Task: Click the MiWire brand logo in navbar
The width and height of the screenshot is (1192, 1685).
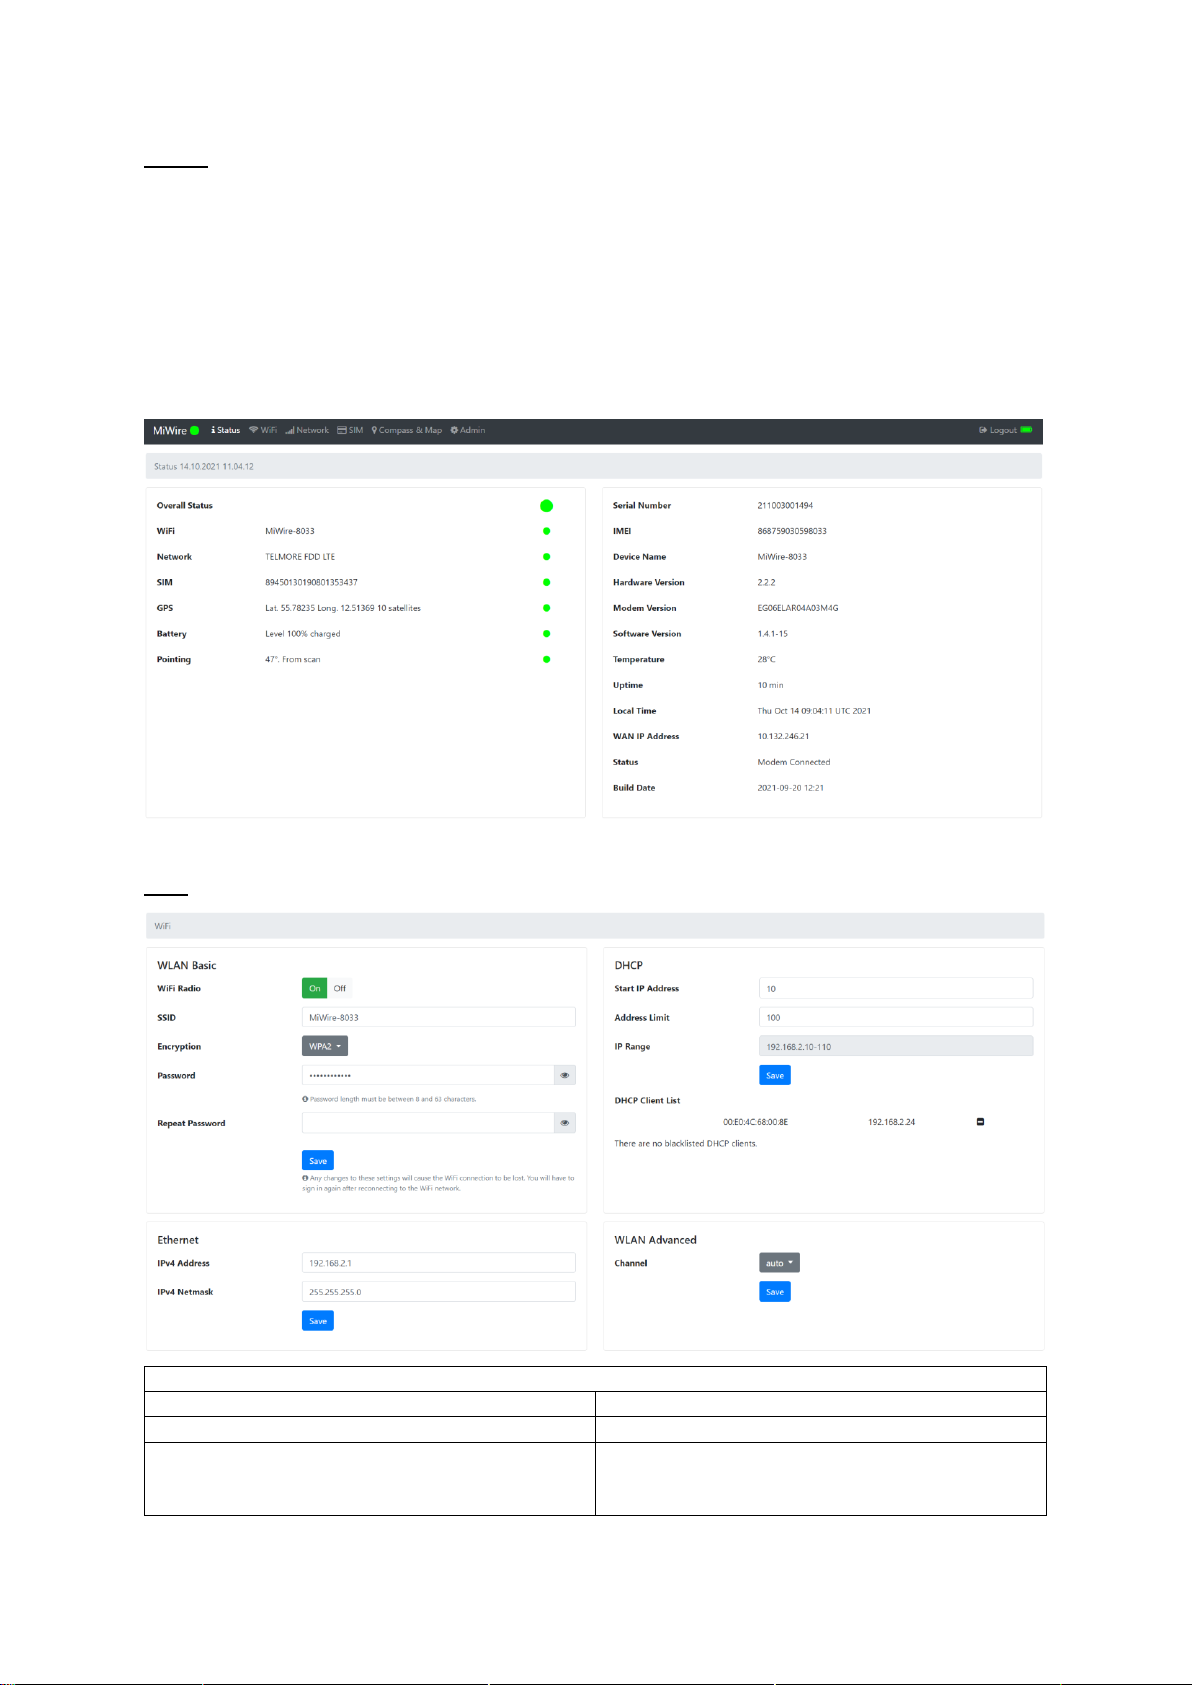Action: tap(176, 431)
